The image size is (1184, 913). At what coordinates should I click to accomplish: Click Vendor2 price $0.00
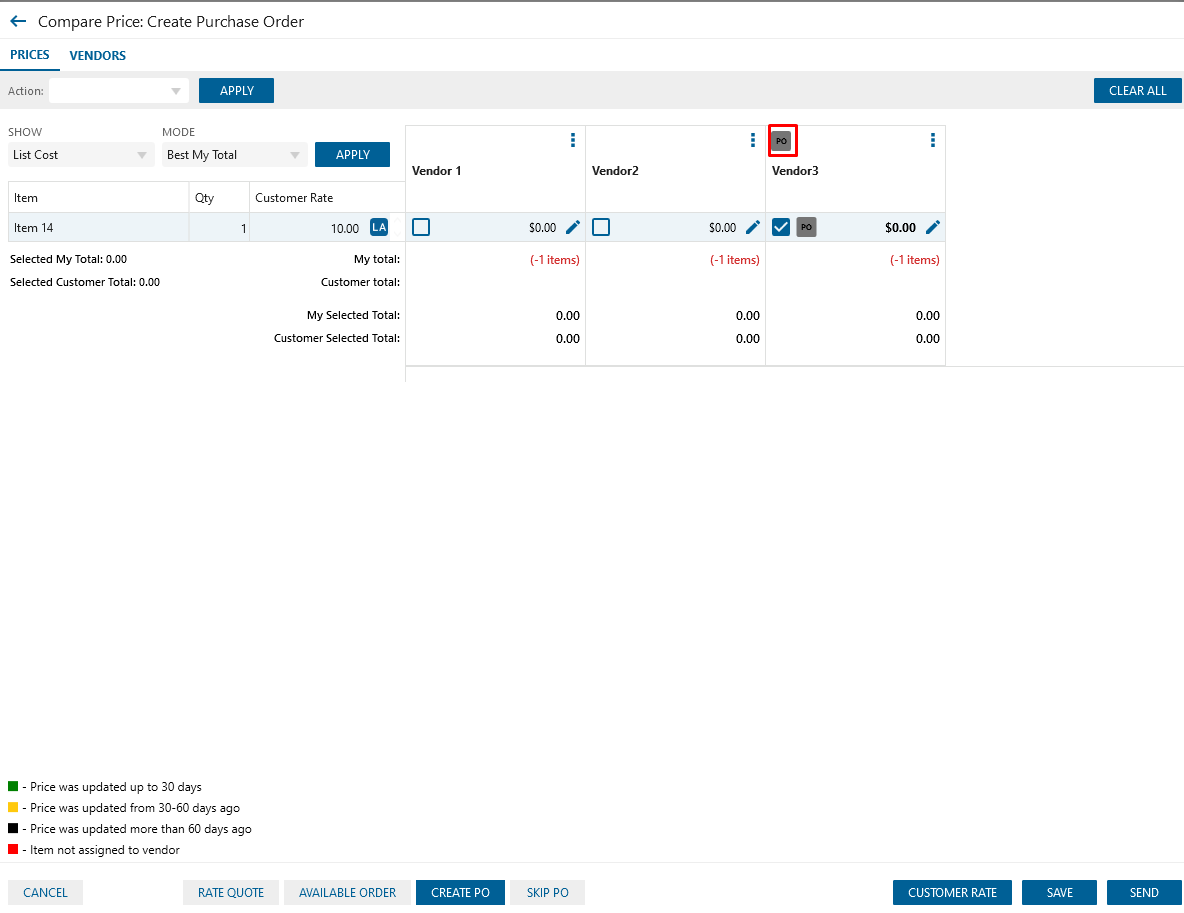coord(723,227)
